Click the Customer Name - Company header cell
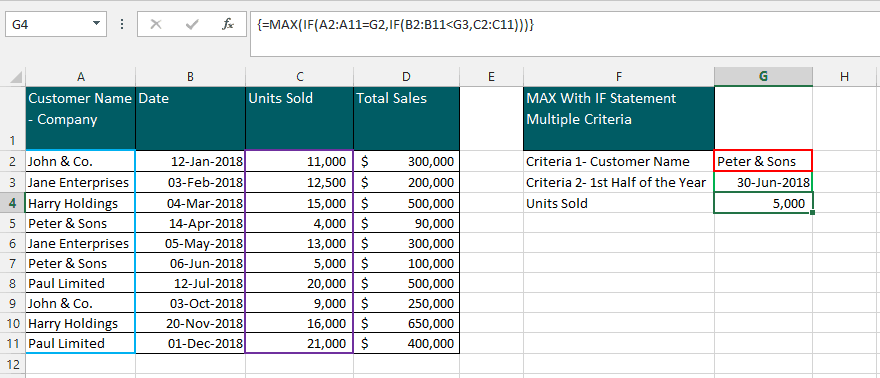 (x=80, y=118)
